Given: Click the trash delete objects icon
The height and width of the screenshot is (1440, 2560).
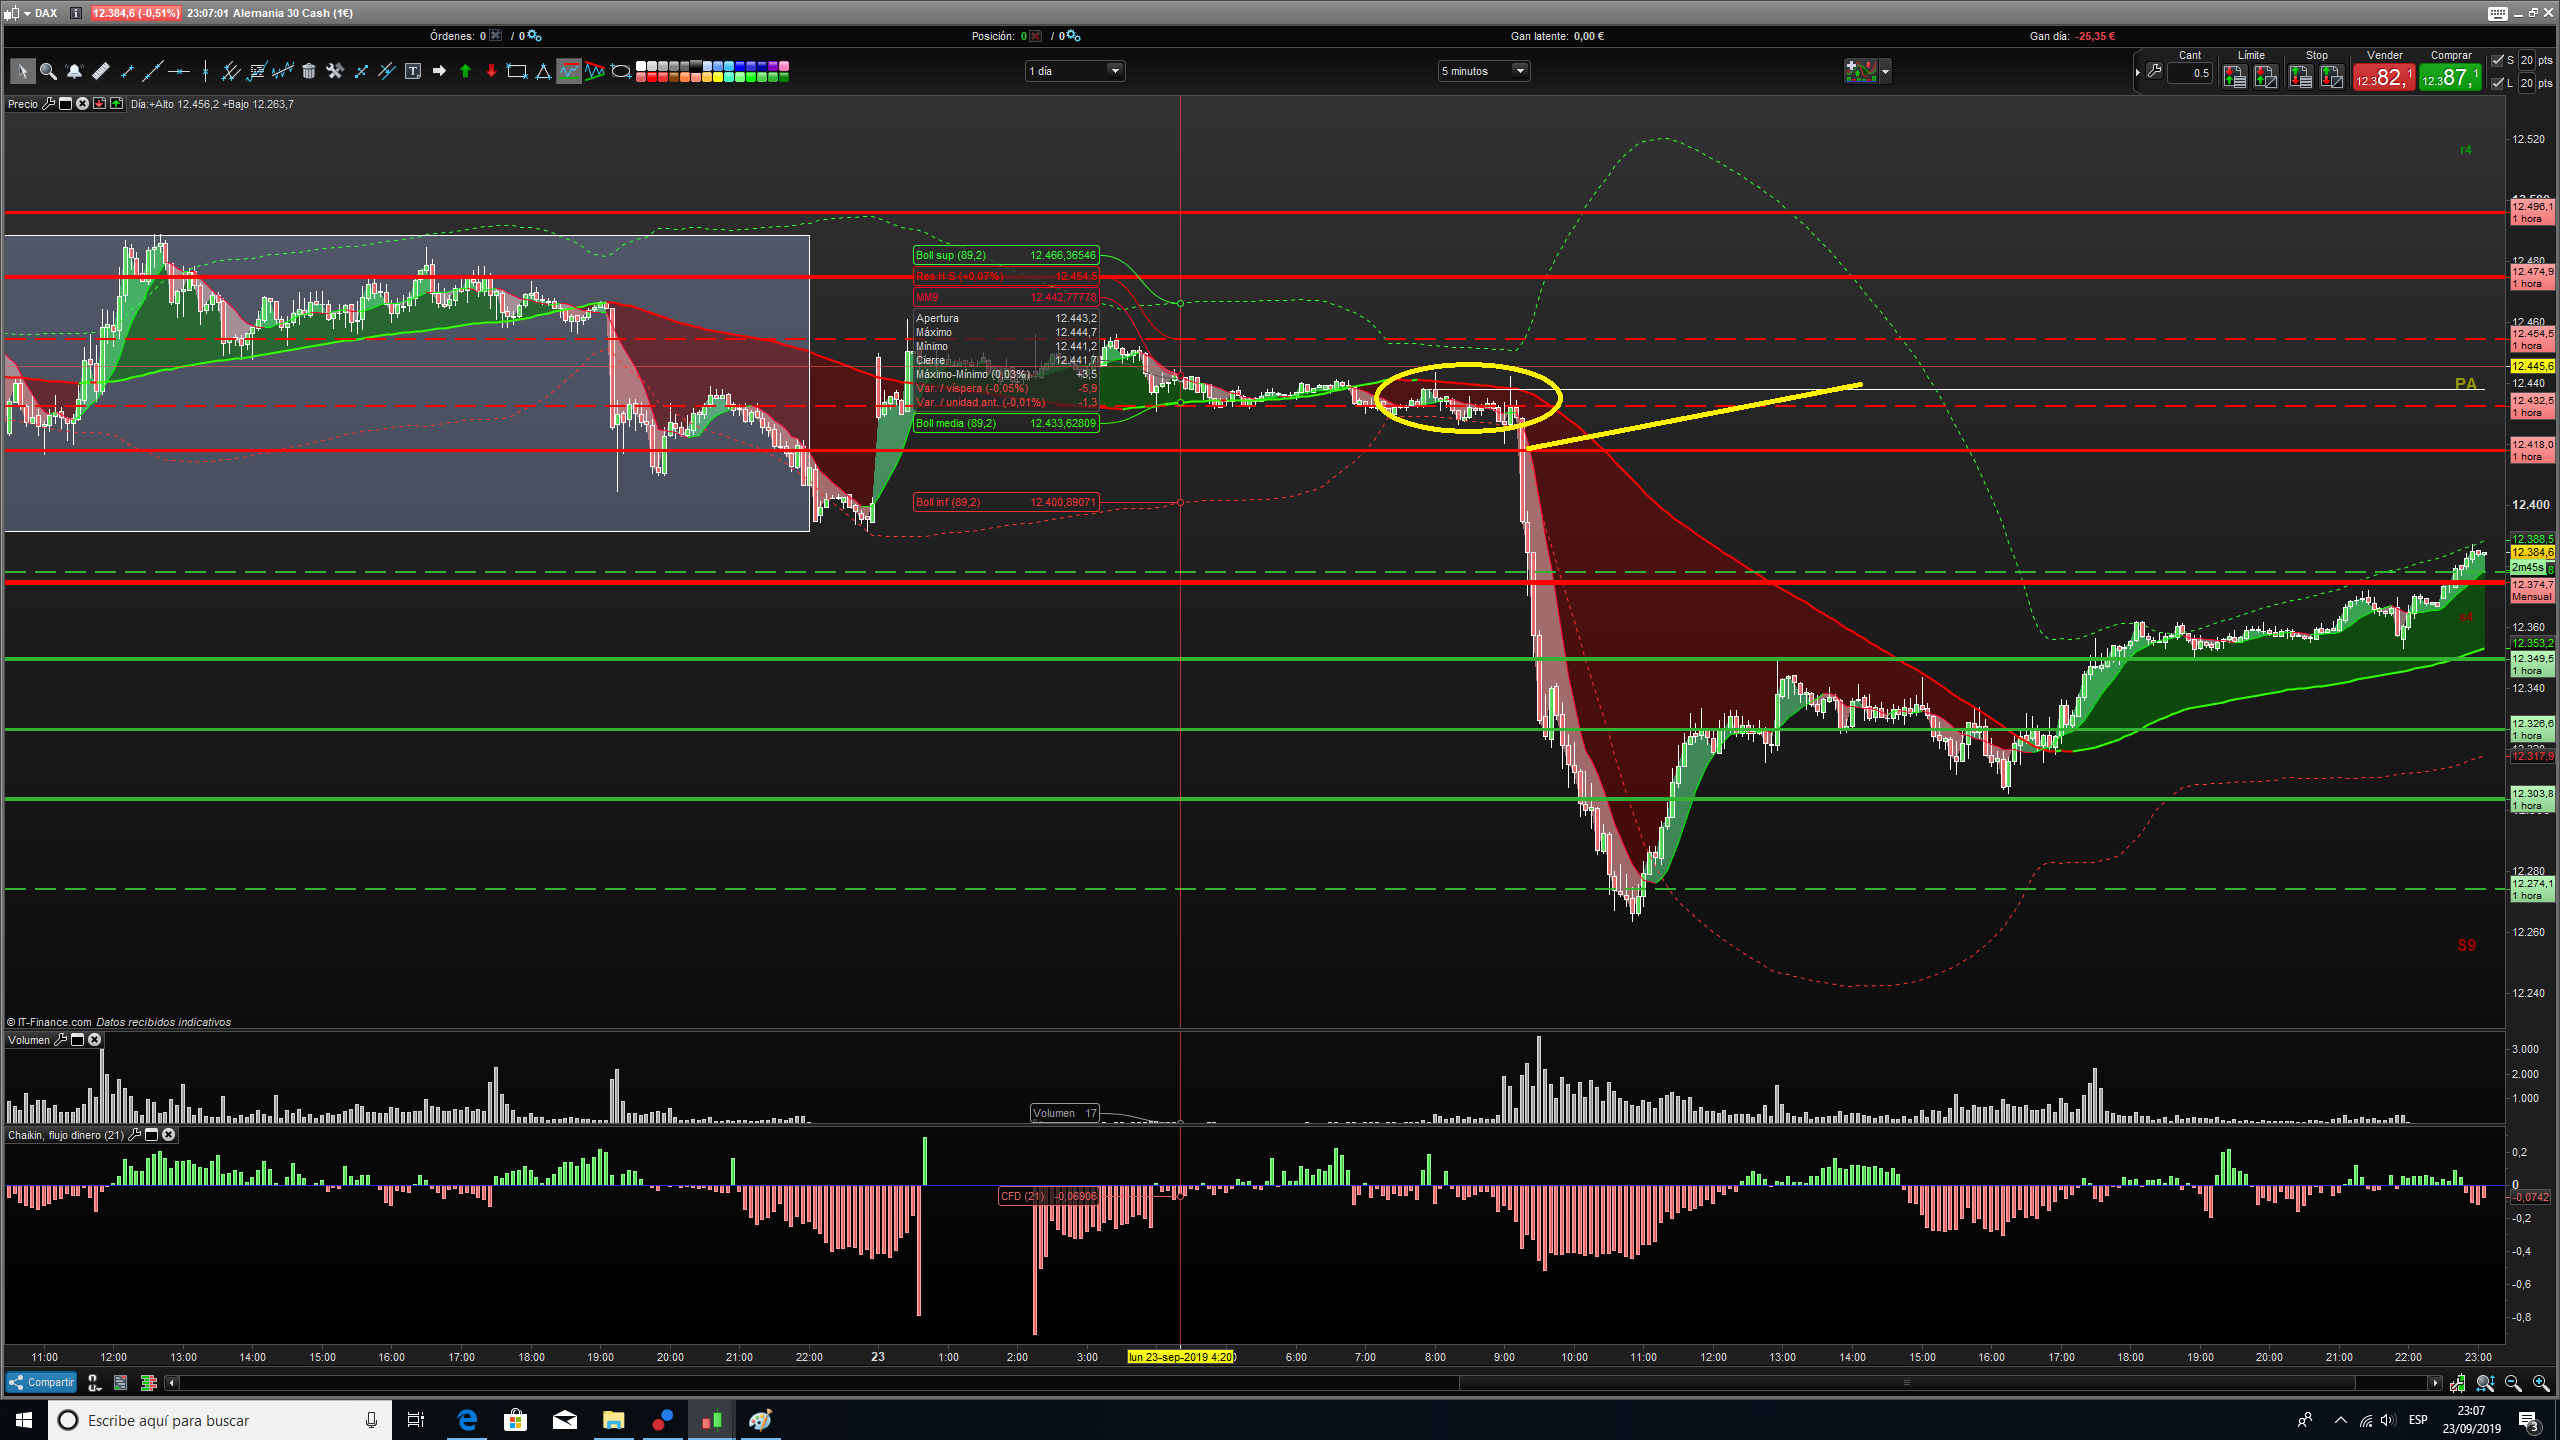Looking at the screenshot, I should (x=309, y=71).
